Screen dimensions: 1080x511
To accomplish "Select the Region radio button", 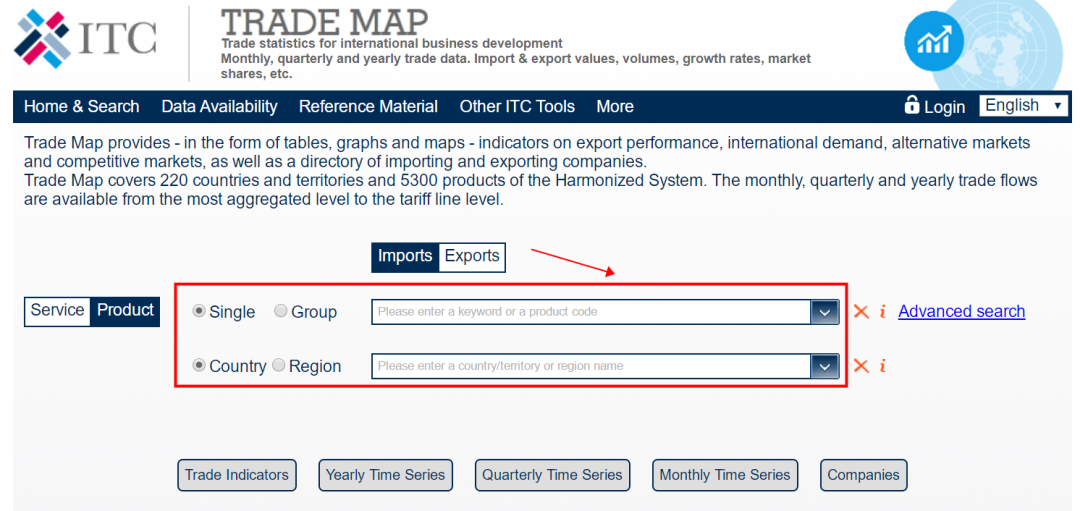I will [x=278, y=366].
